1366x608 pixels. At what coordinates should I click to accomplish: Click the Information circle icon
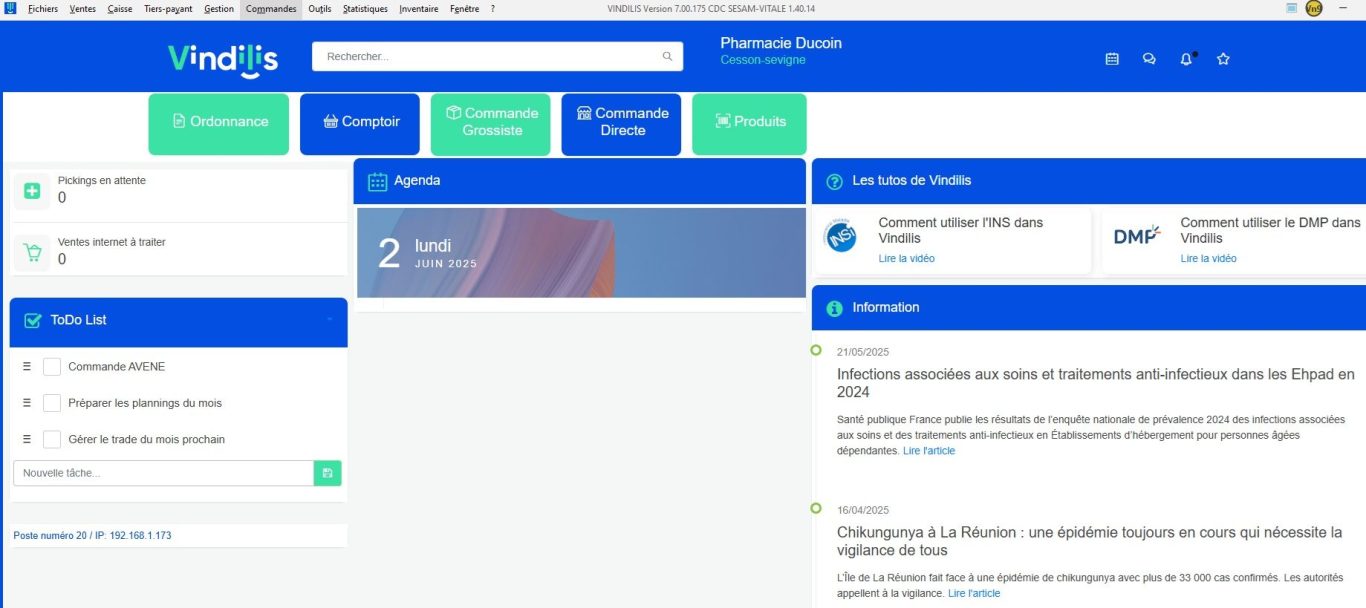pos(834,308)
